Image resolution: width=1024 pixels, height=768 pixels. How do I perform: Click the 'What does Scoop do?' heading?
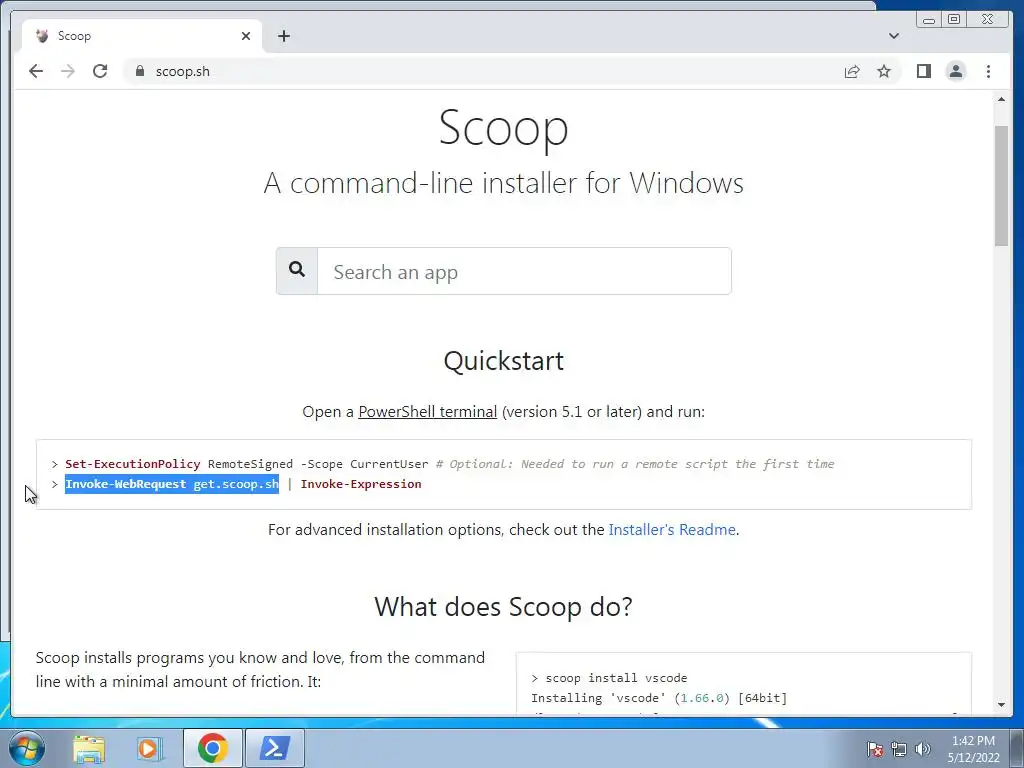click(x=504, y=607)
